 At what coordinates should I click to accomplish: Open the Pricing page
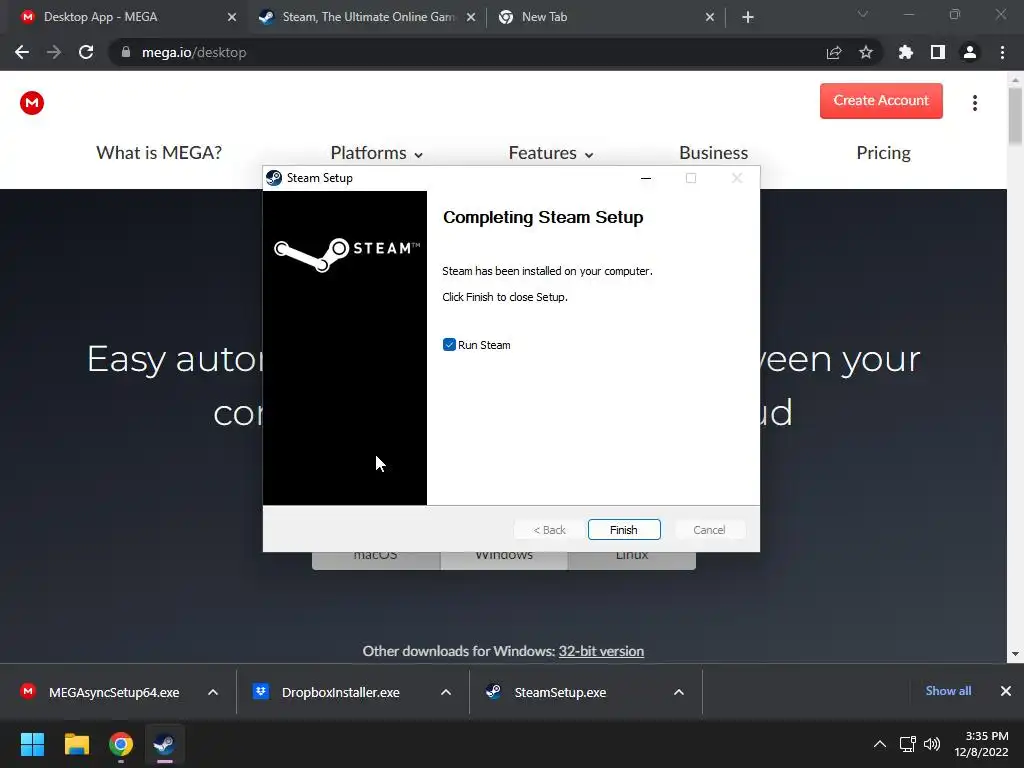(x=883, y=153)
